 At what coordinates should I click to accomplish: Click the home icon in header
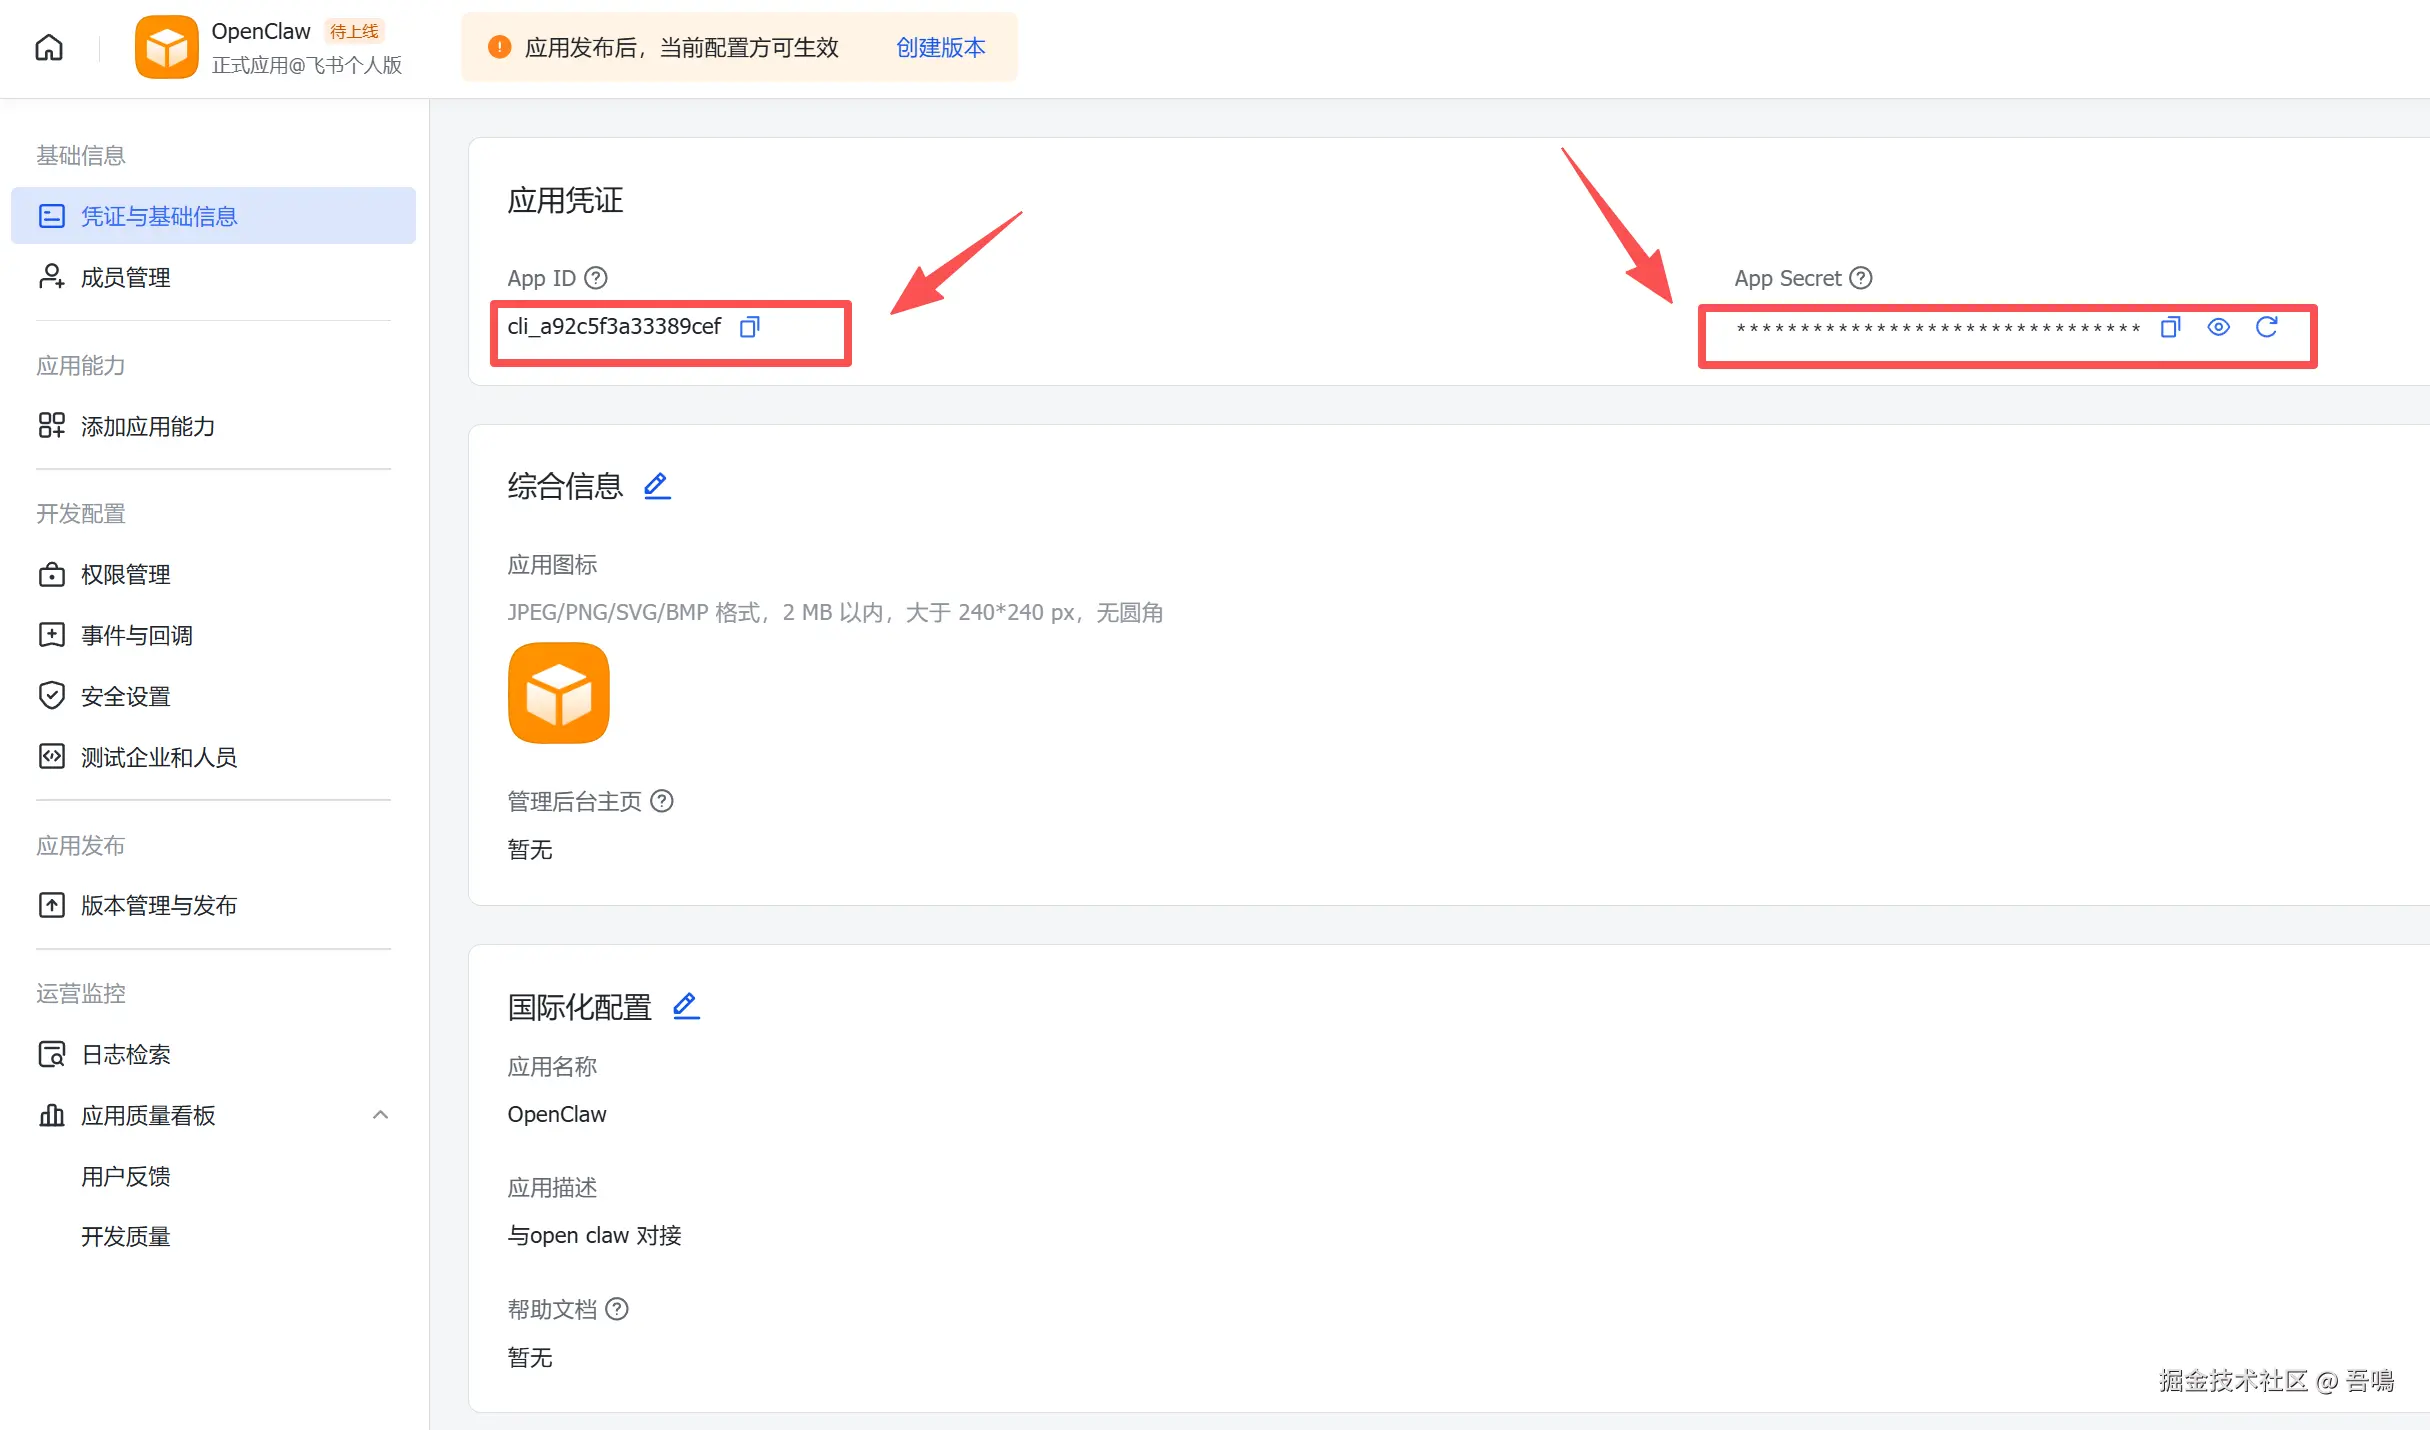pyautogui.click(x=49, y=47)
